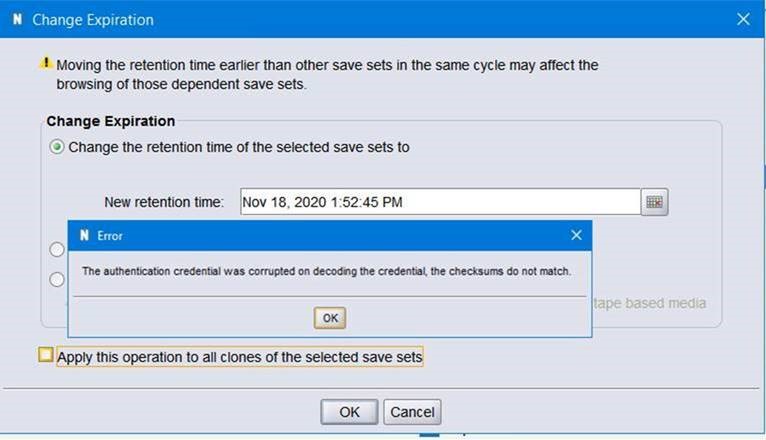The height and width of the screenshot is (440, 766).
Task: Select 'Change the retention time' radio button
Action: tap(57, 147)
